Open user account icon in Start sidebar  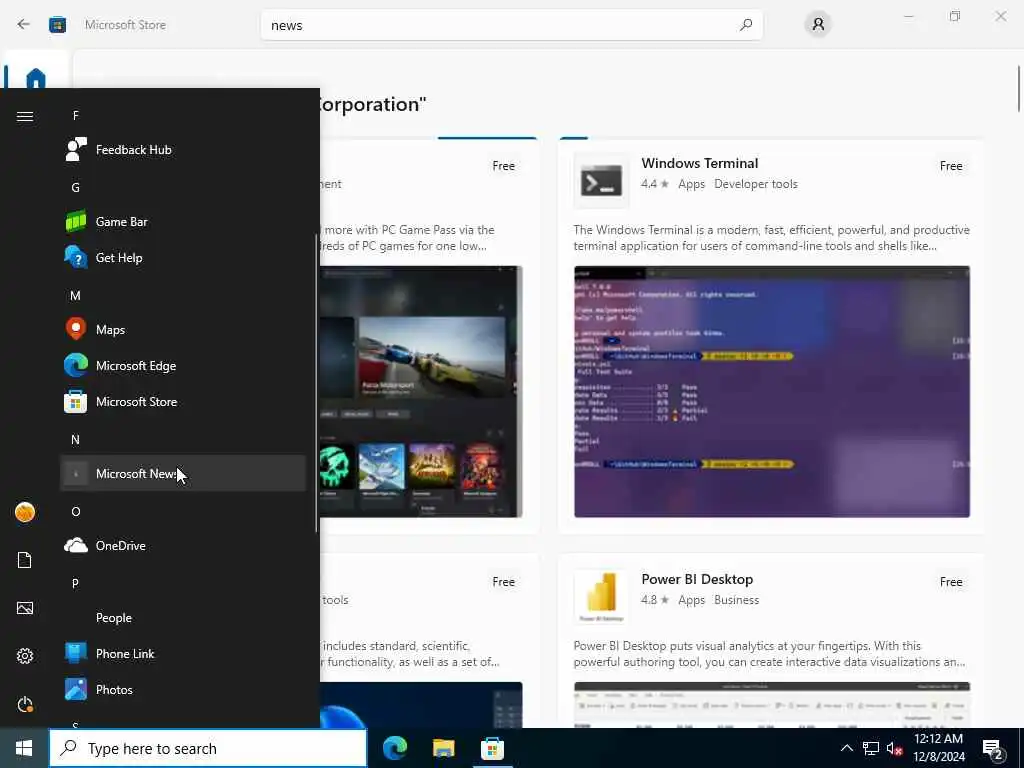[25, 512]
